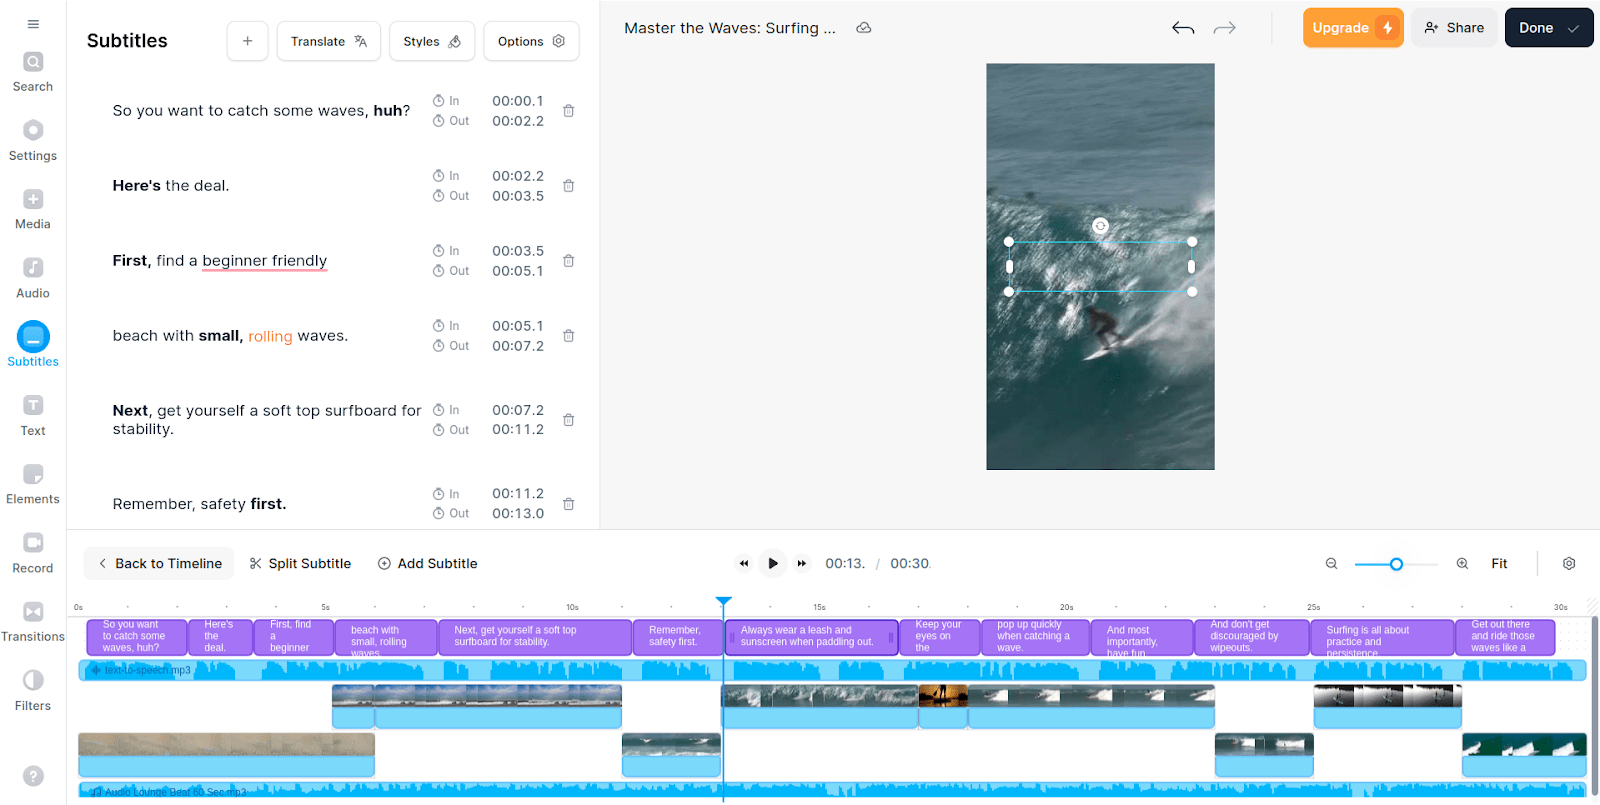Open the Transitions panel in sidebar
Viewport: 1600px width, 805px height.
33,622
